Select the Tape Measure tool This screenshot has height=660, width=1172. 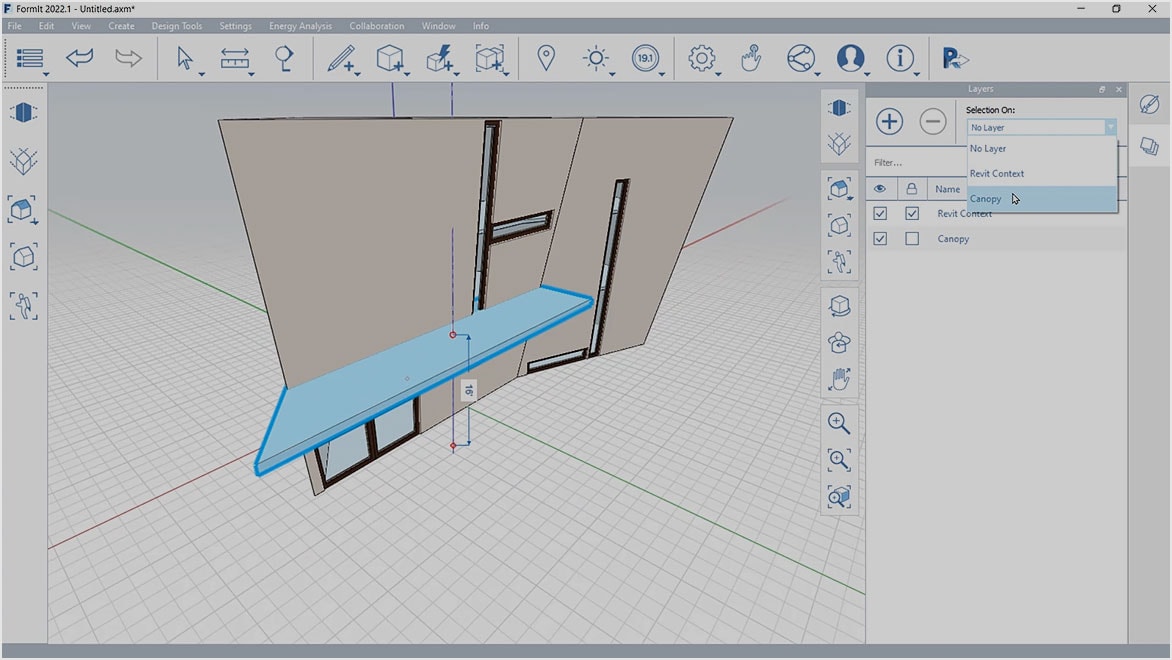(235, 58)
